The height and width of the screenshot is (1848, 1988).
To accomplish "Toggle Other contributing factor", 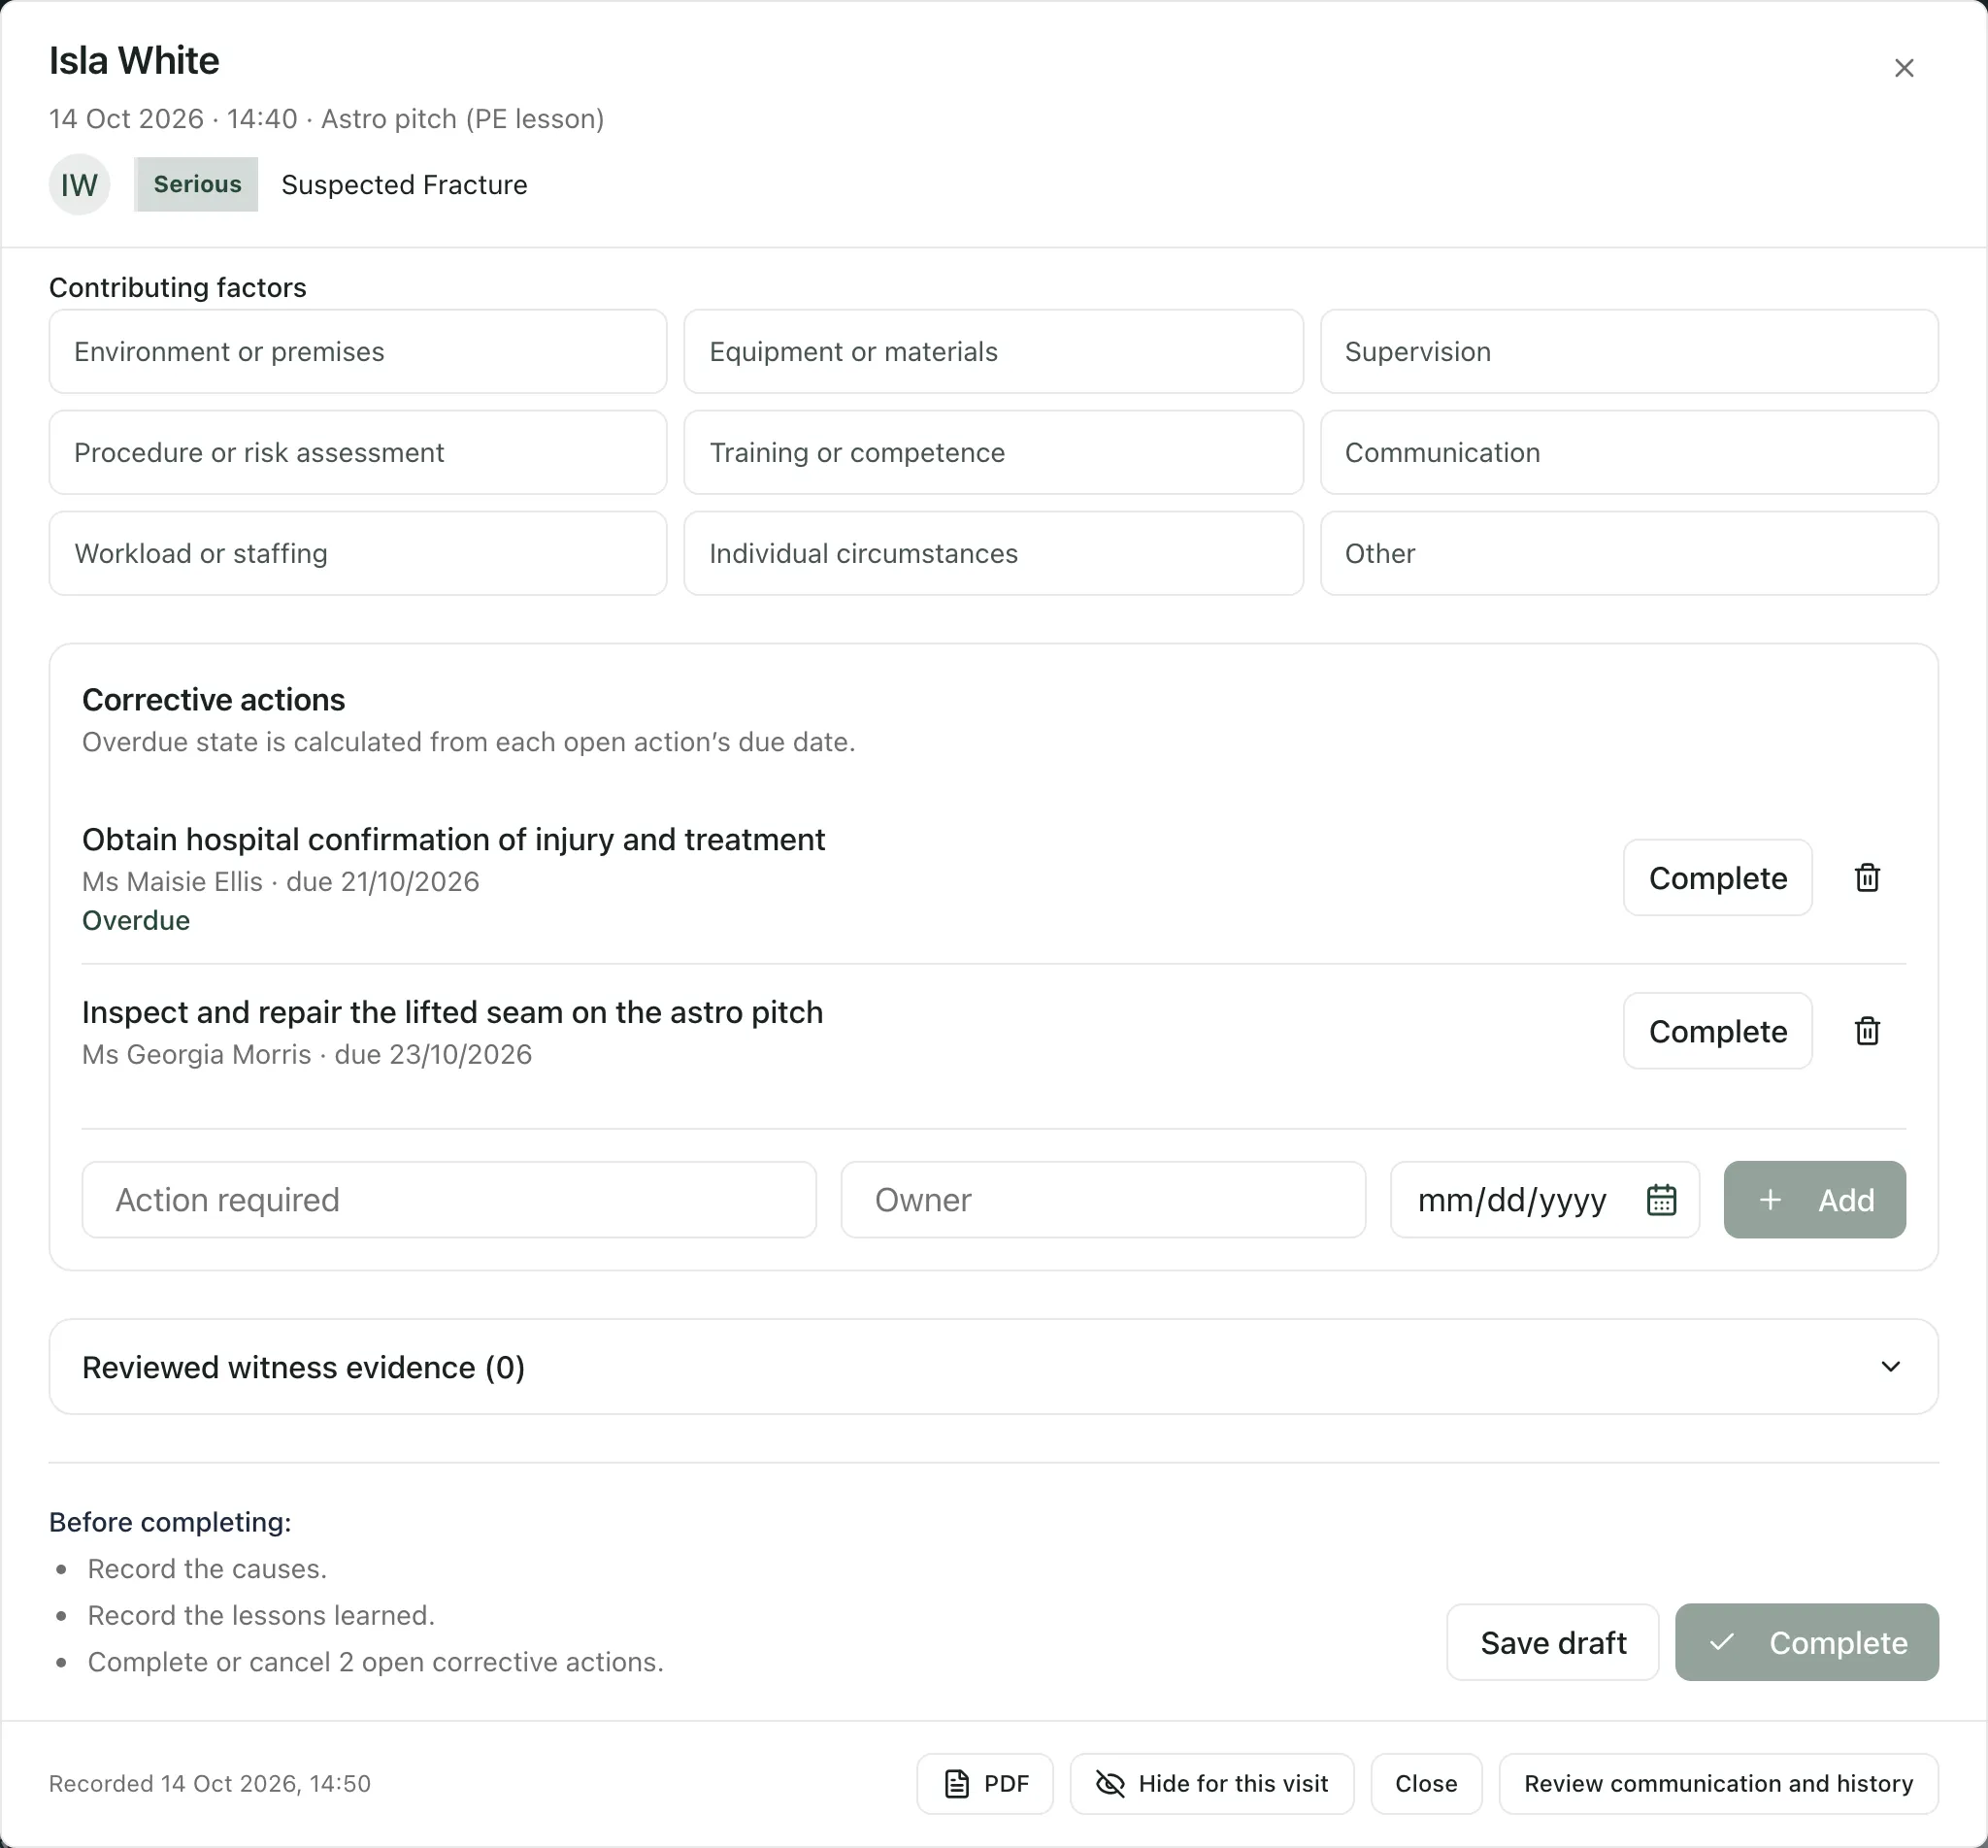I will [x=1629, y=553].
